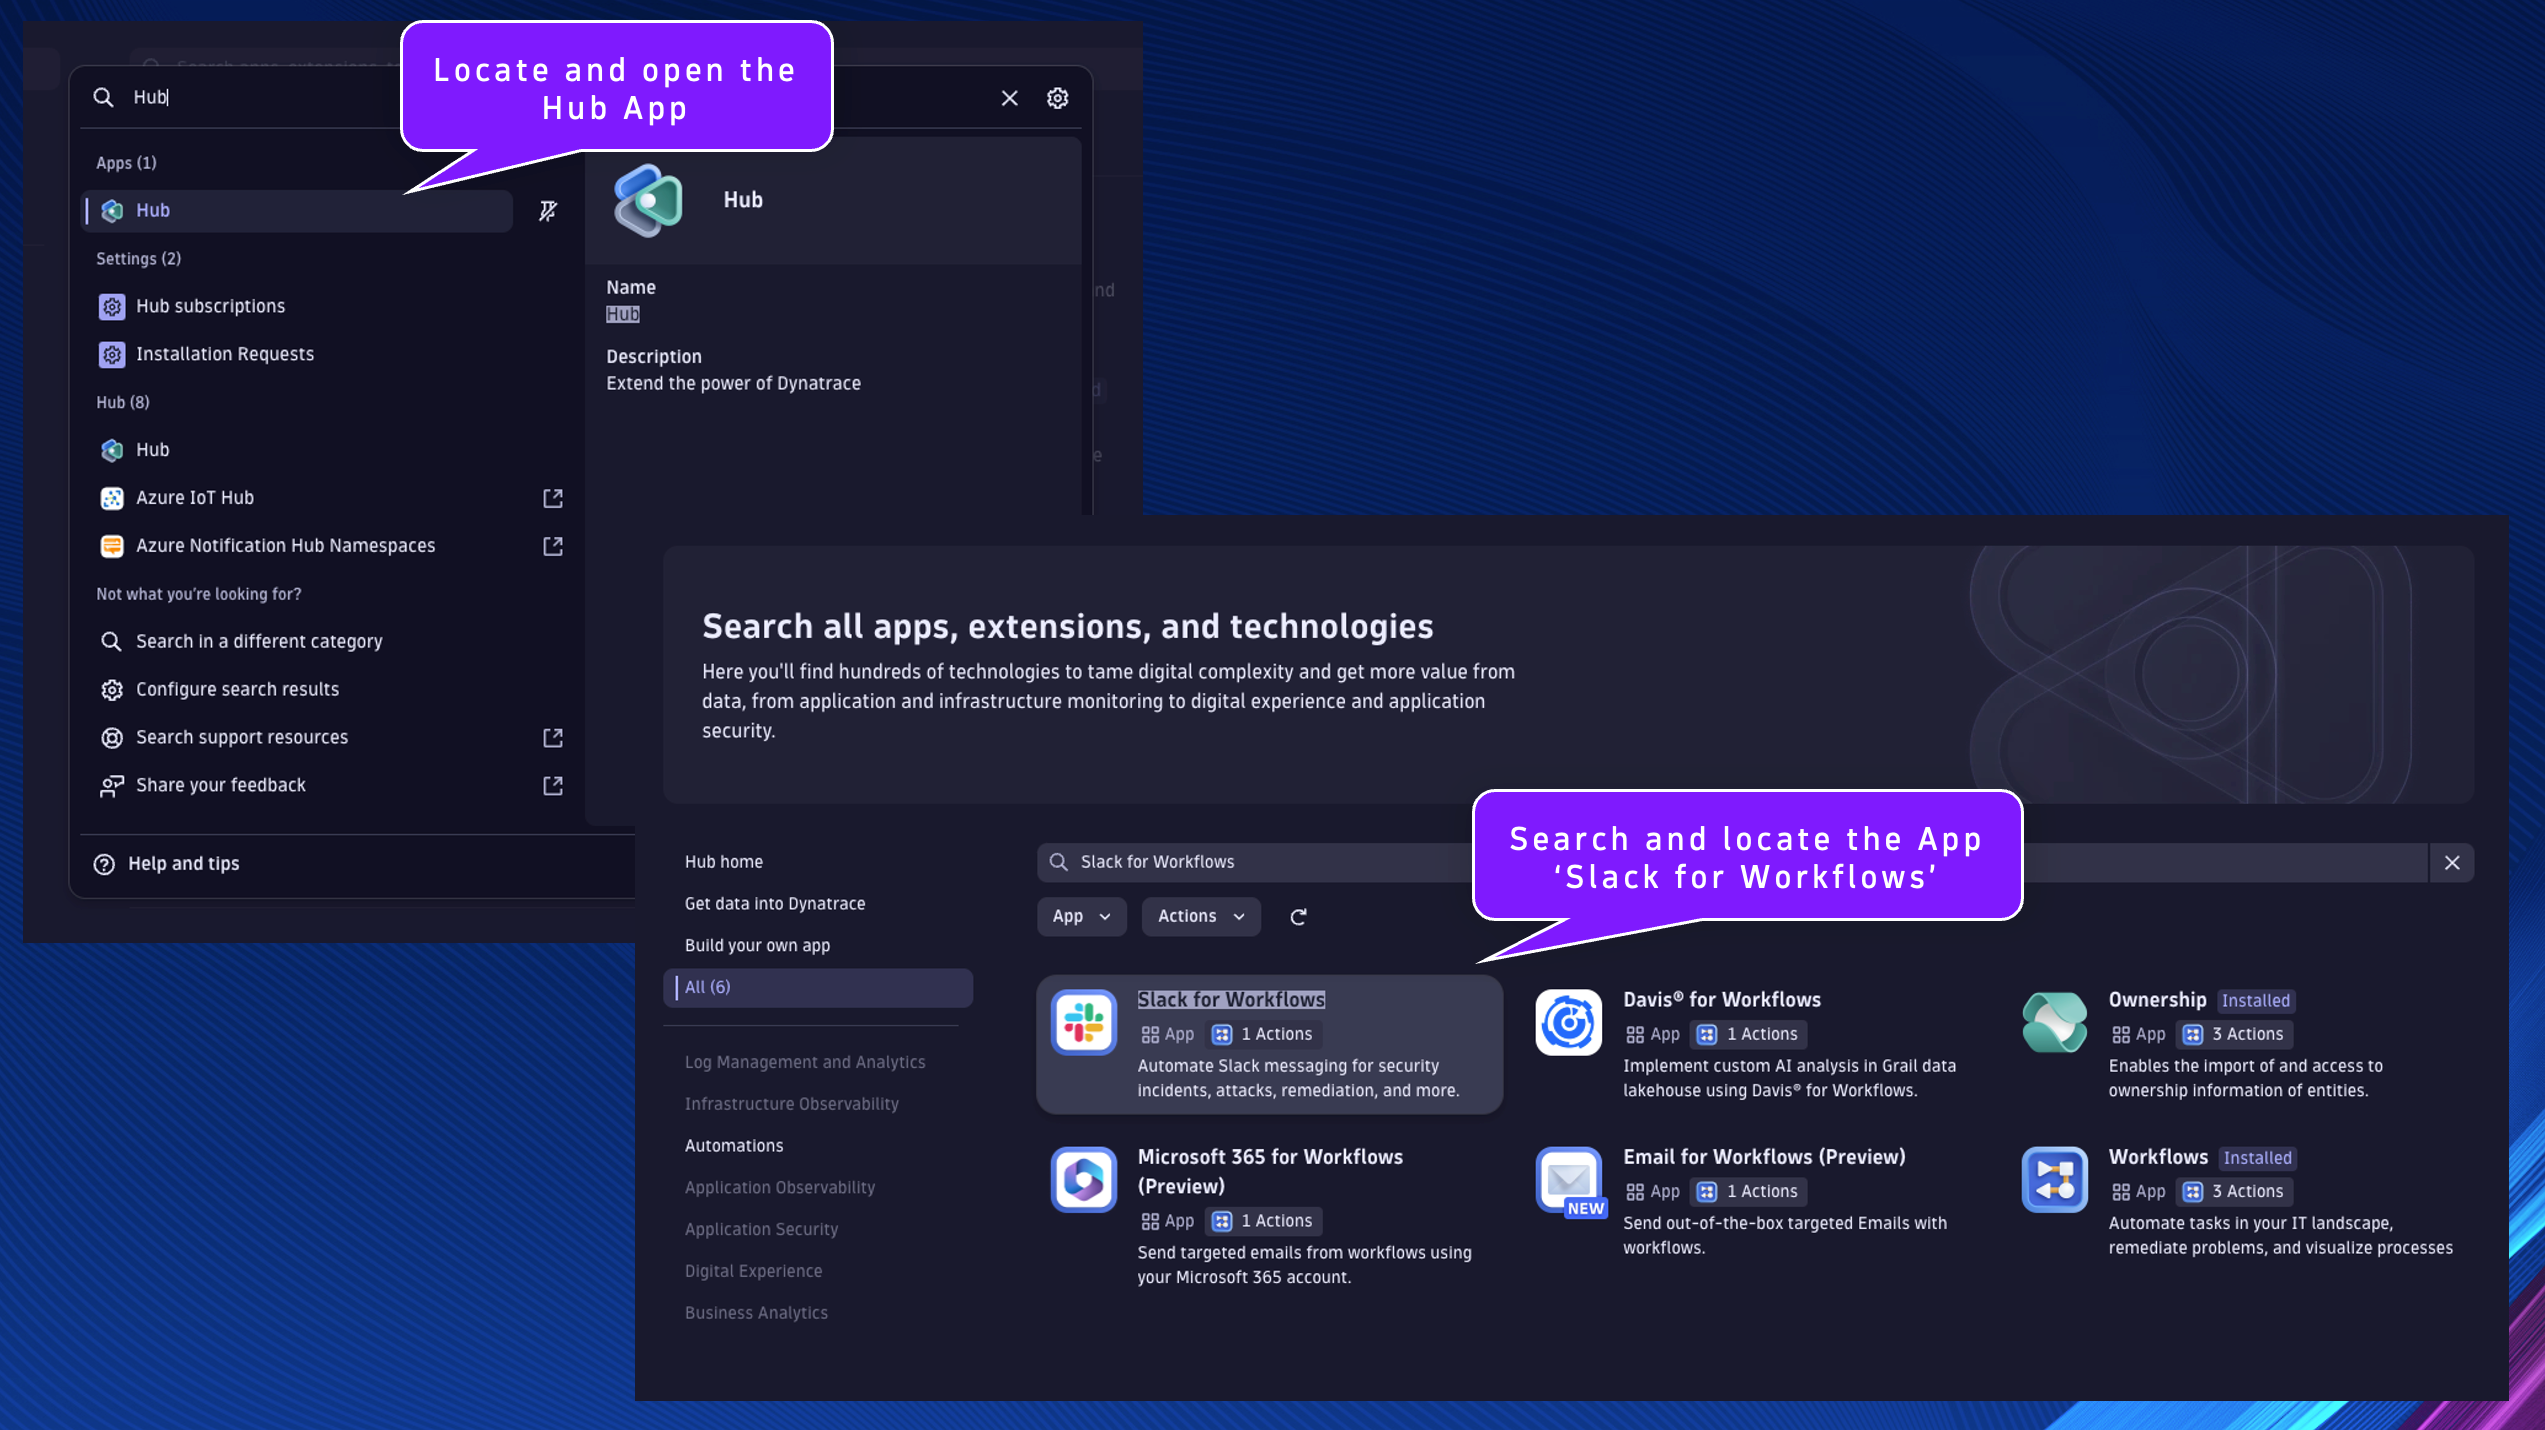The image size is (2545, 1430).
Task: Open Hub subscriptions settings
Action: pyautogui.click(x=210, y=306)
